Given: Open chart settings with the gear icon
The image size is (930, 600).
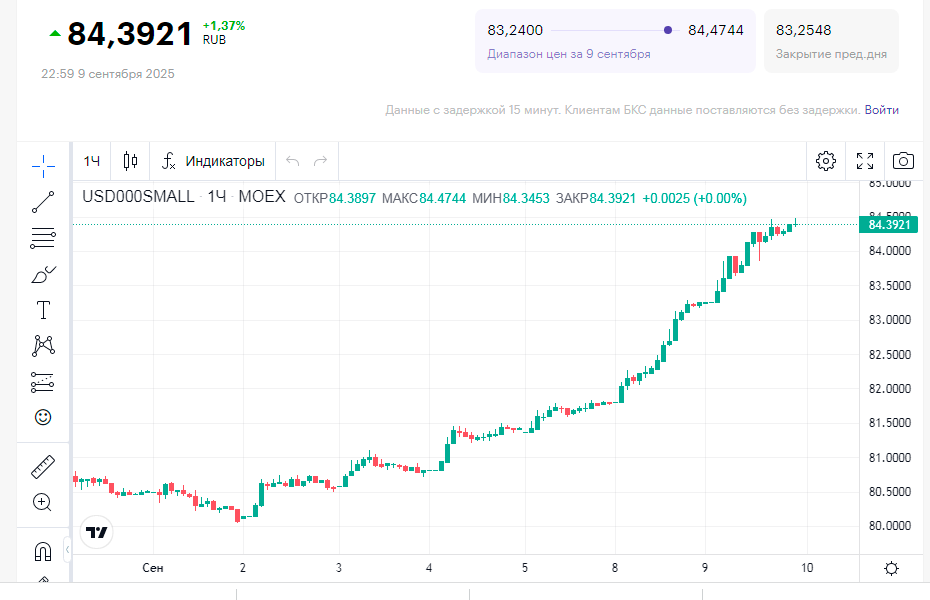Looking at the screenshot, I should [826, 161].
